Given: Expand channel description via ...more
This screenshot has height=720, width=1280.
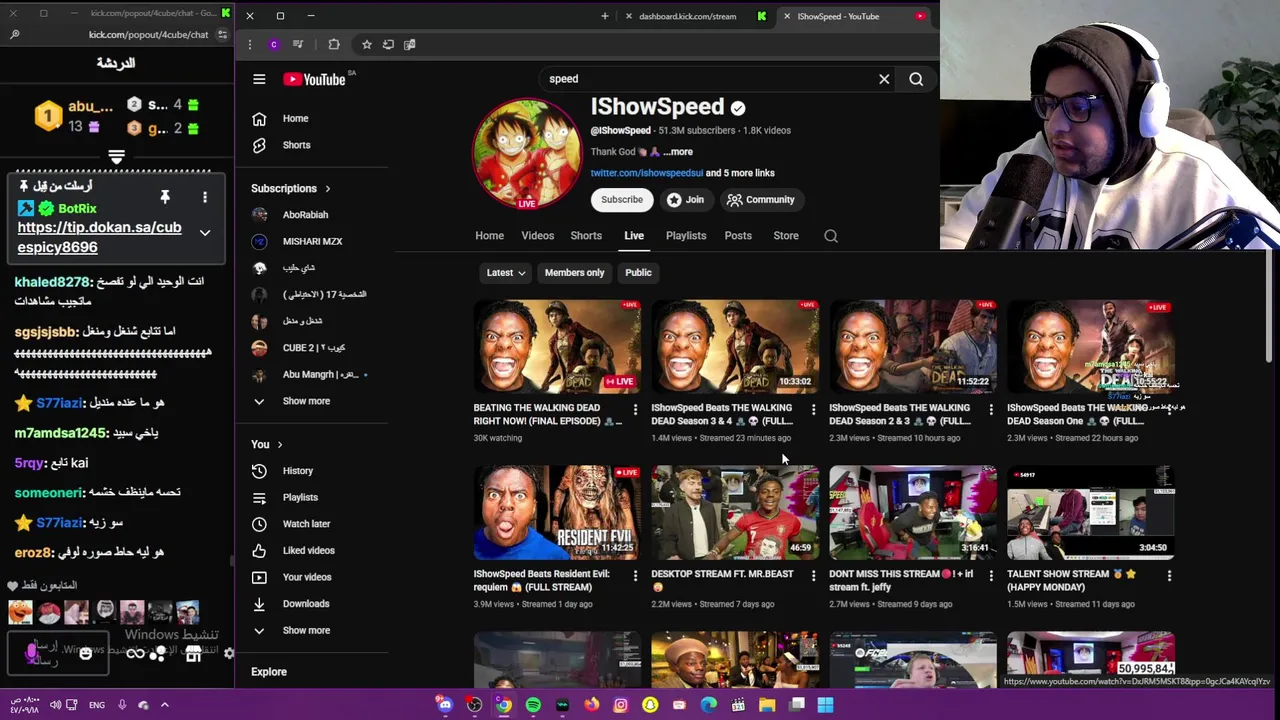Looking at the screenshot, I should coord(678,152).
